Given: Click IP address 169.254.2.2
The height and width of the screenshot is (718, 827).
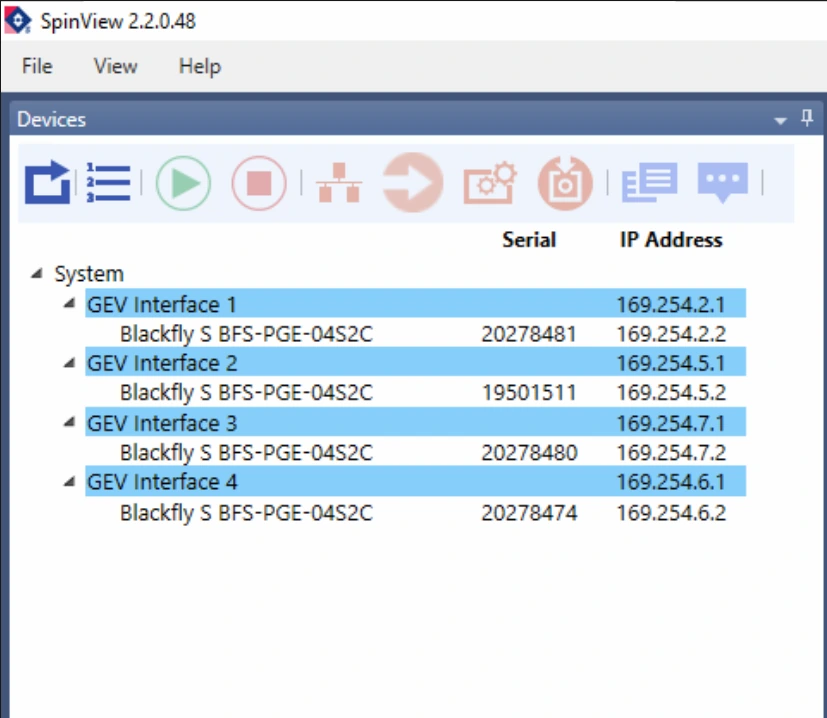Looking at the screenshot, I should coord(671,334).
